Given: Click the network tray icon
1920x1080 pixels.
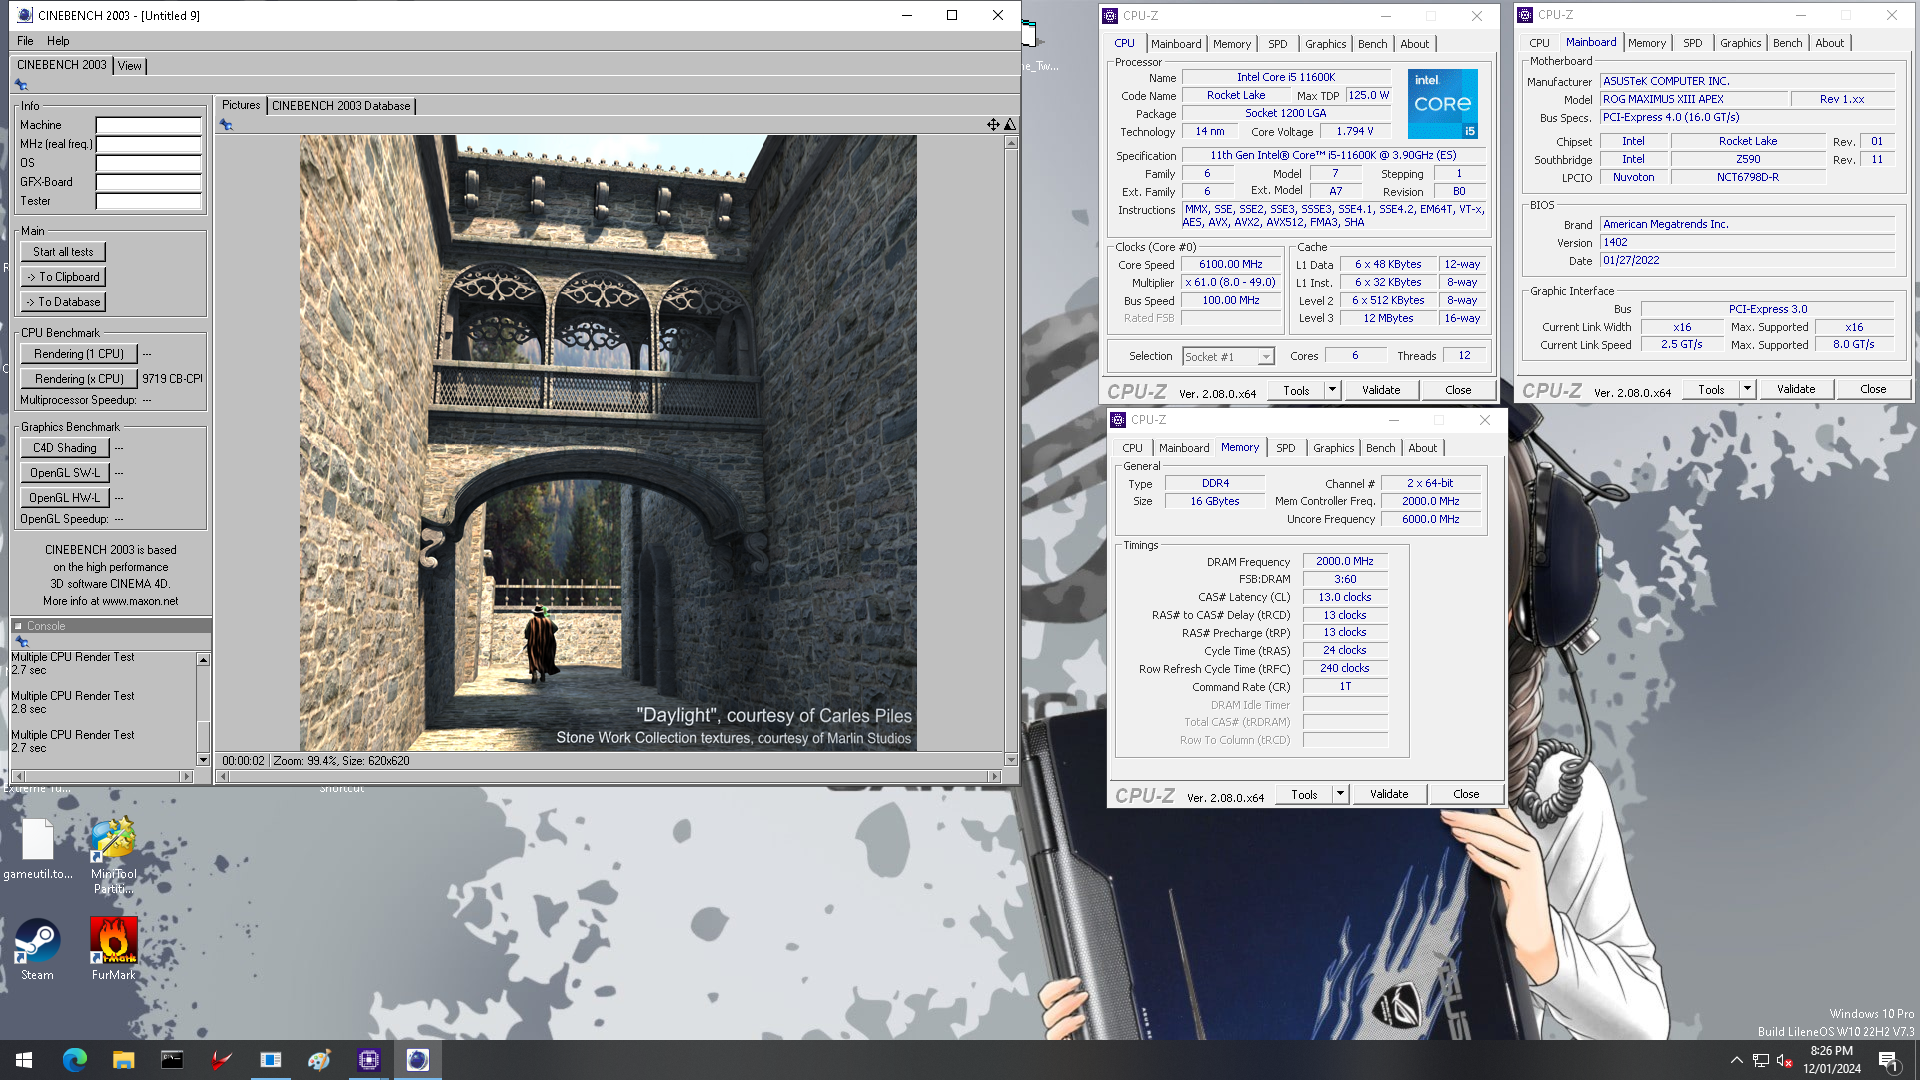Looking at the screenshot, I should [1761, 1060].
